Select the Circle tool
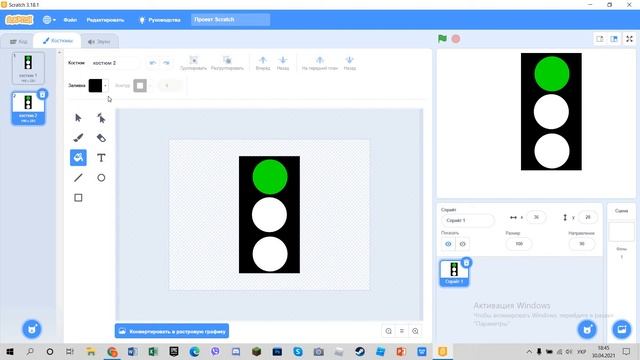Image resolution: width=640 pixels, height=360 pixels. pos(101,178)
